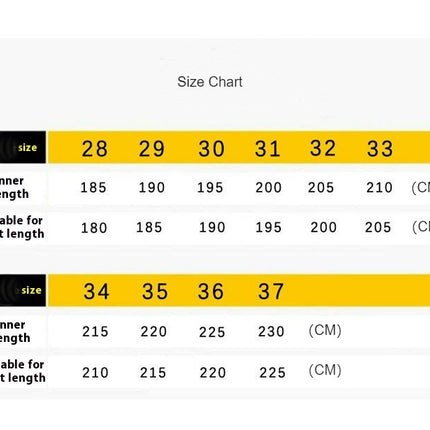Click the lower black size label
Screen dimensions: 430x430
[23, 290]
